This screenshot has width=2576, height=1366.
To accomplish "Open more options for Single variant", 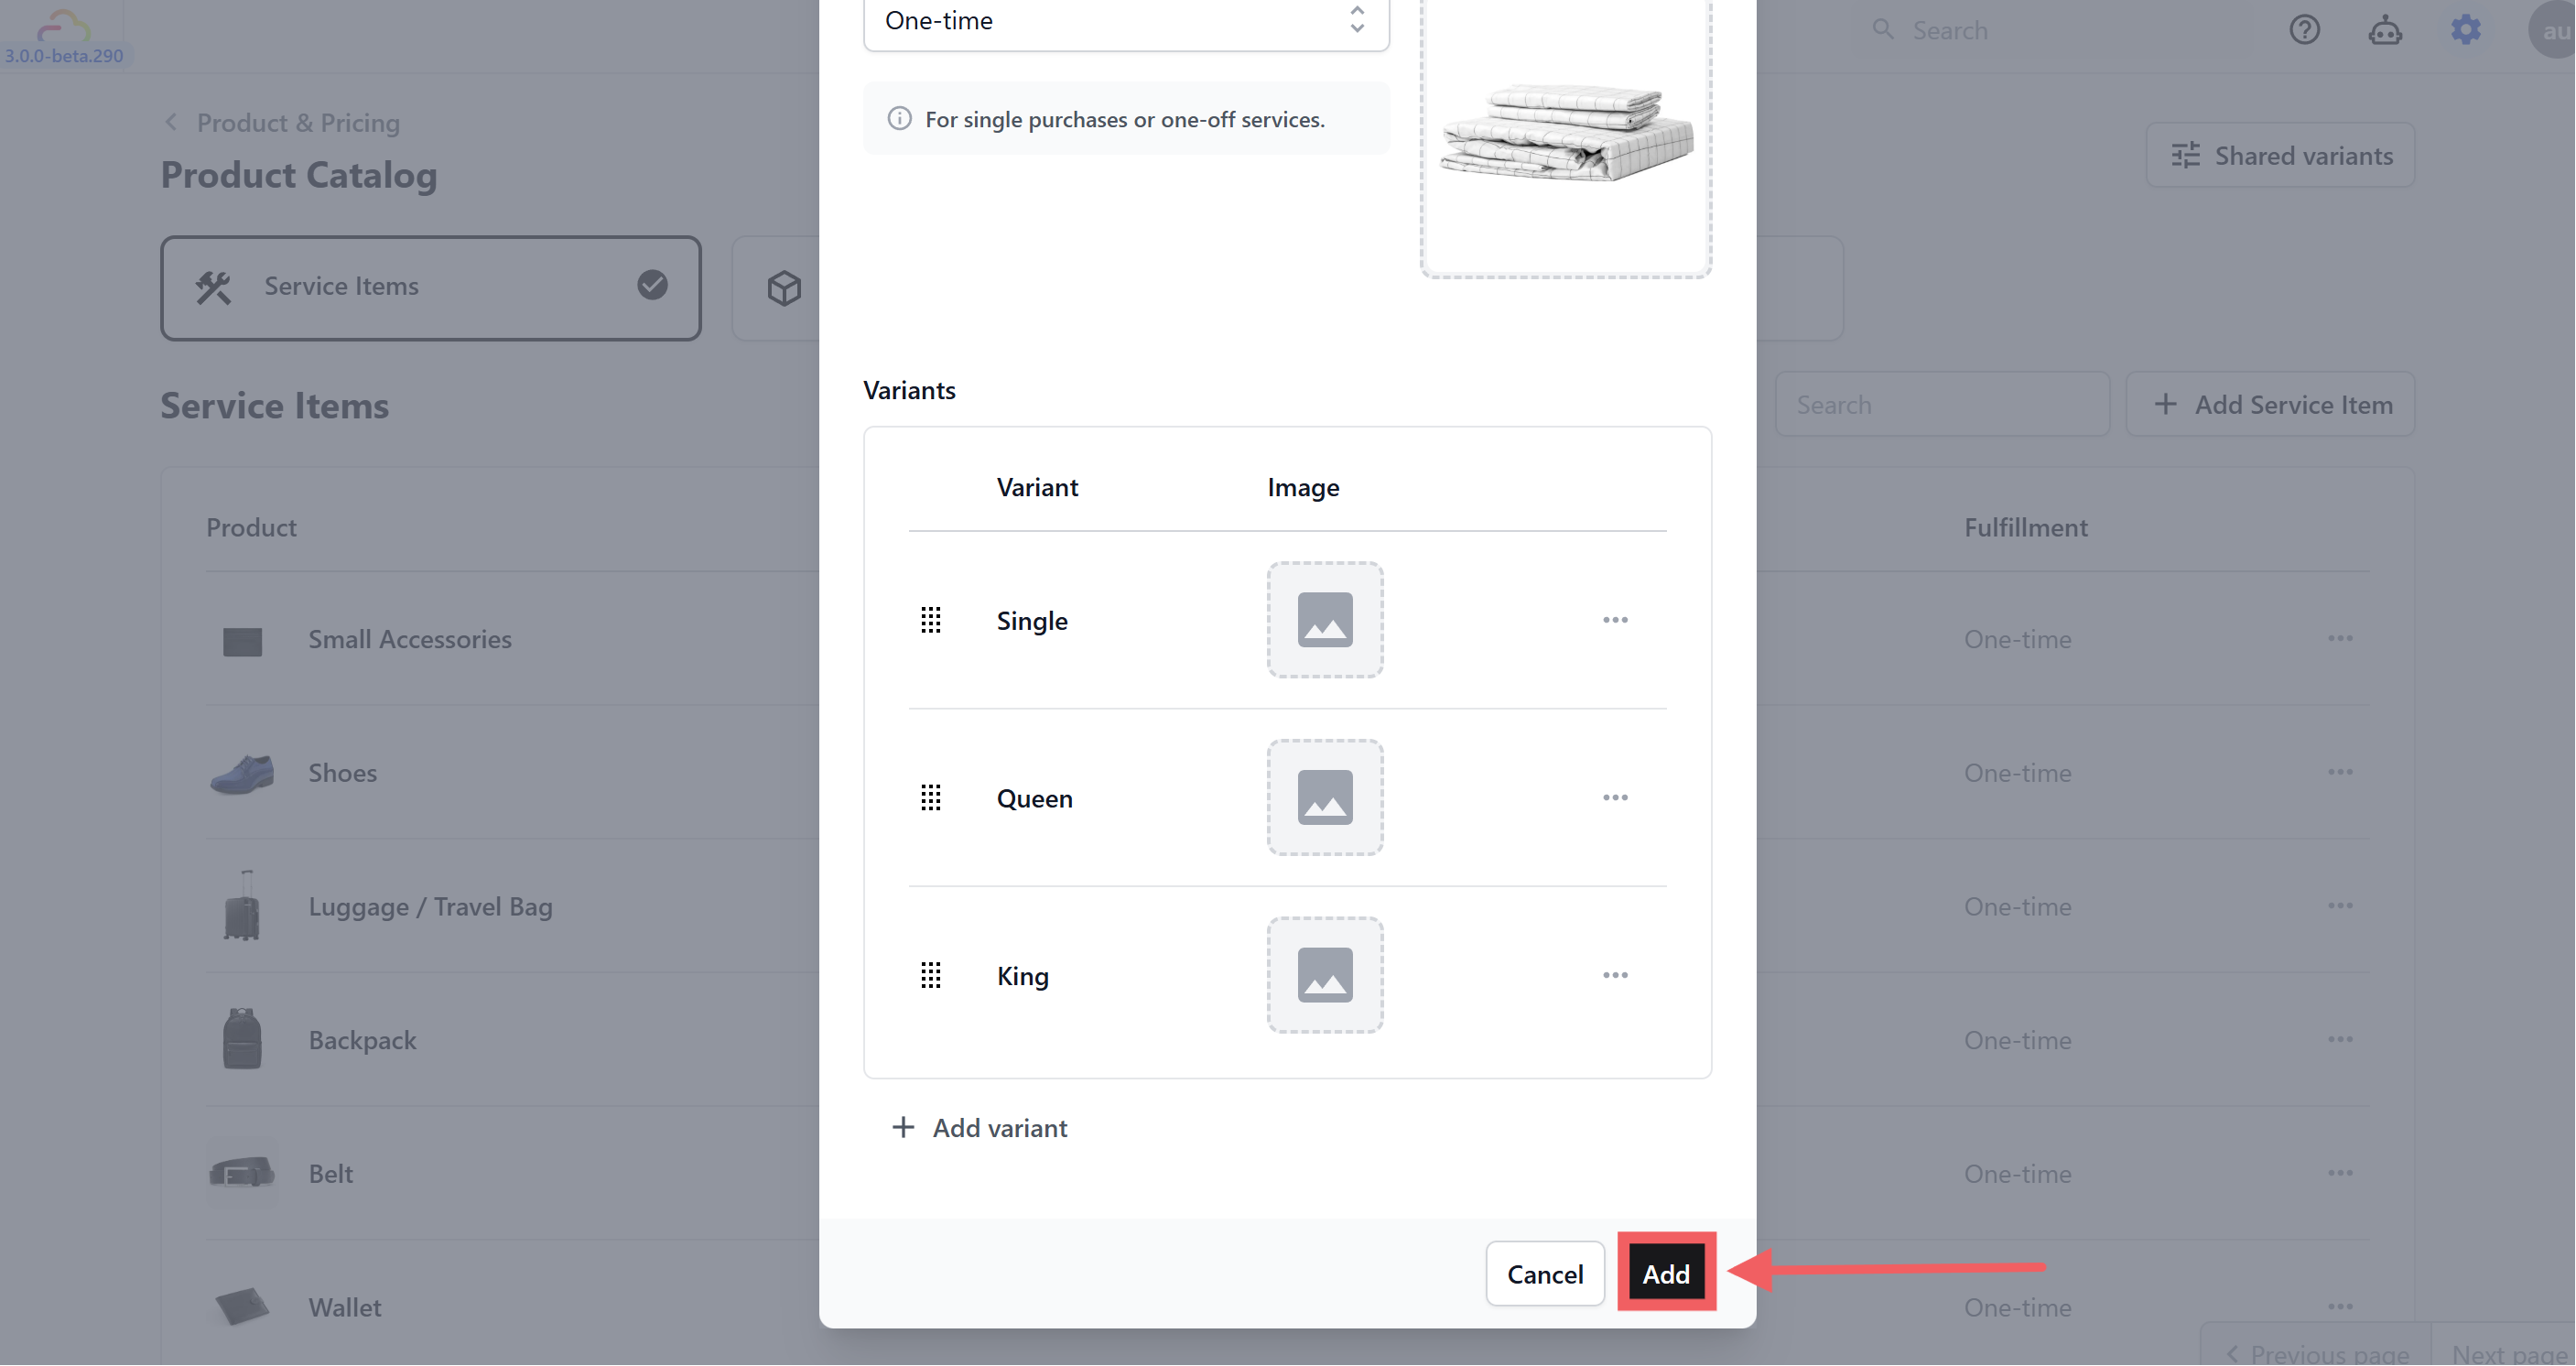I will click(x=1615, y=620).
